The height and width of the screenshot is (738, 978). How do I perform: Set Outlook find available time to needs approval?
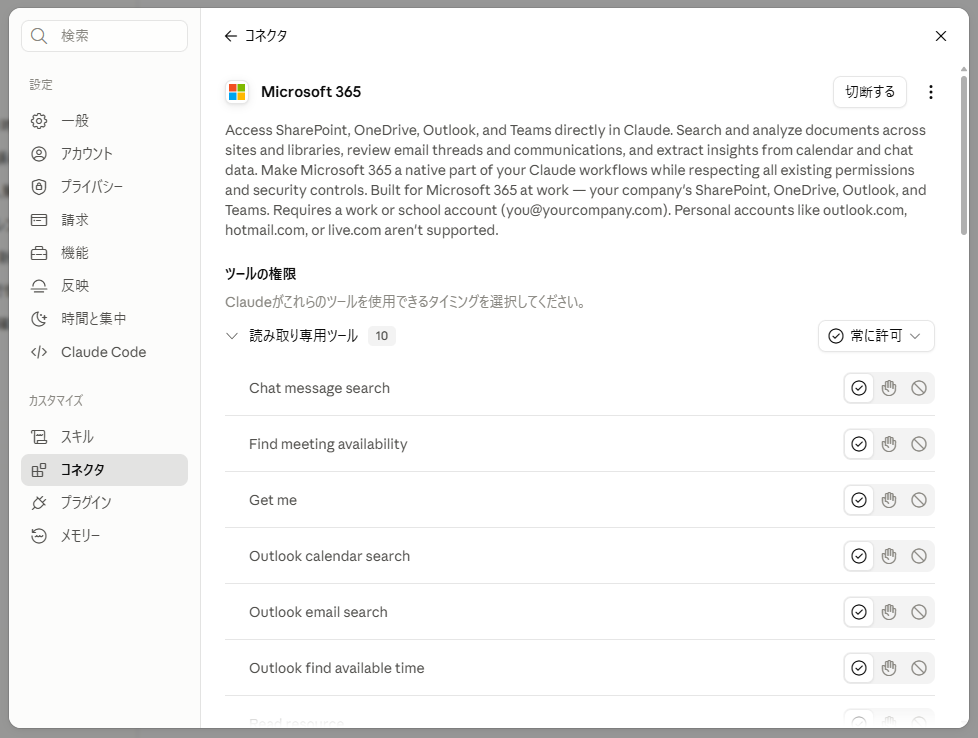(x=889, y=668)
